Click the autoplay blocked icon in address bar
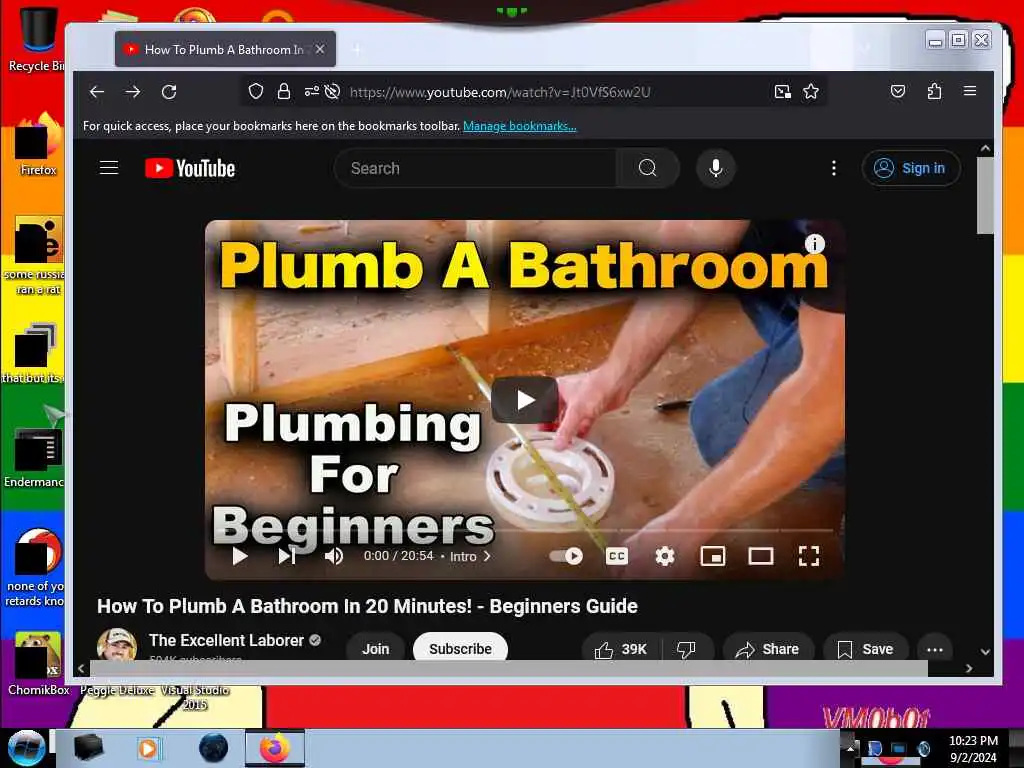The width and height of the screenshot is (1024, 768). [x=332, y=91]
